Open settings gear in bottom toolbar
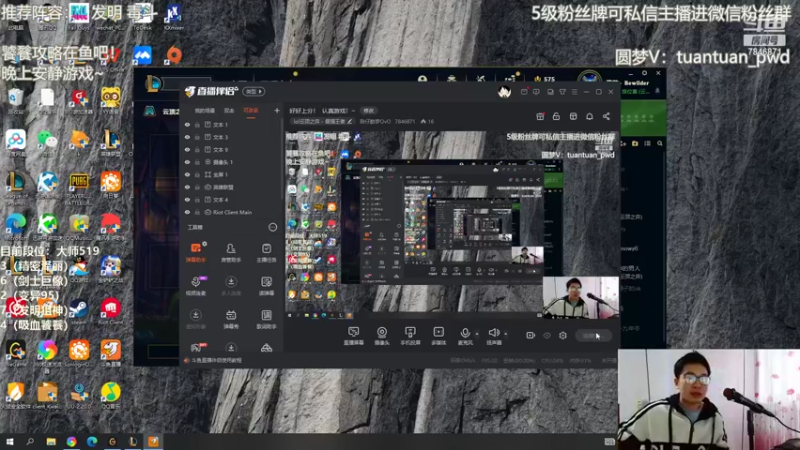800x450 pixels. 563,335
